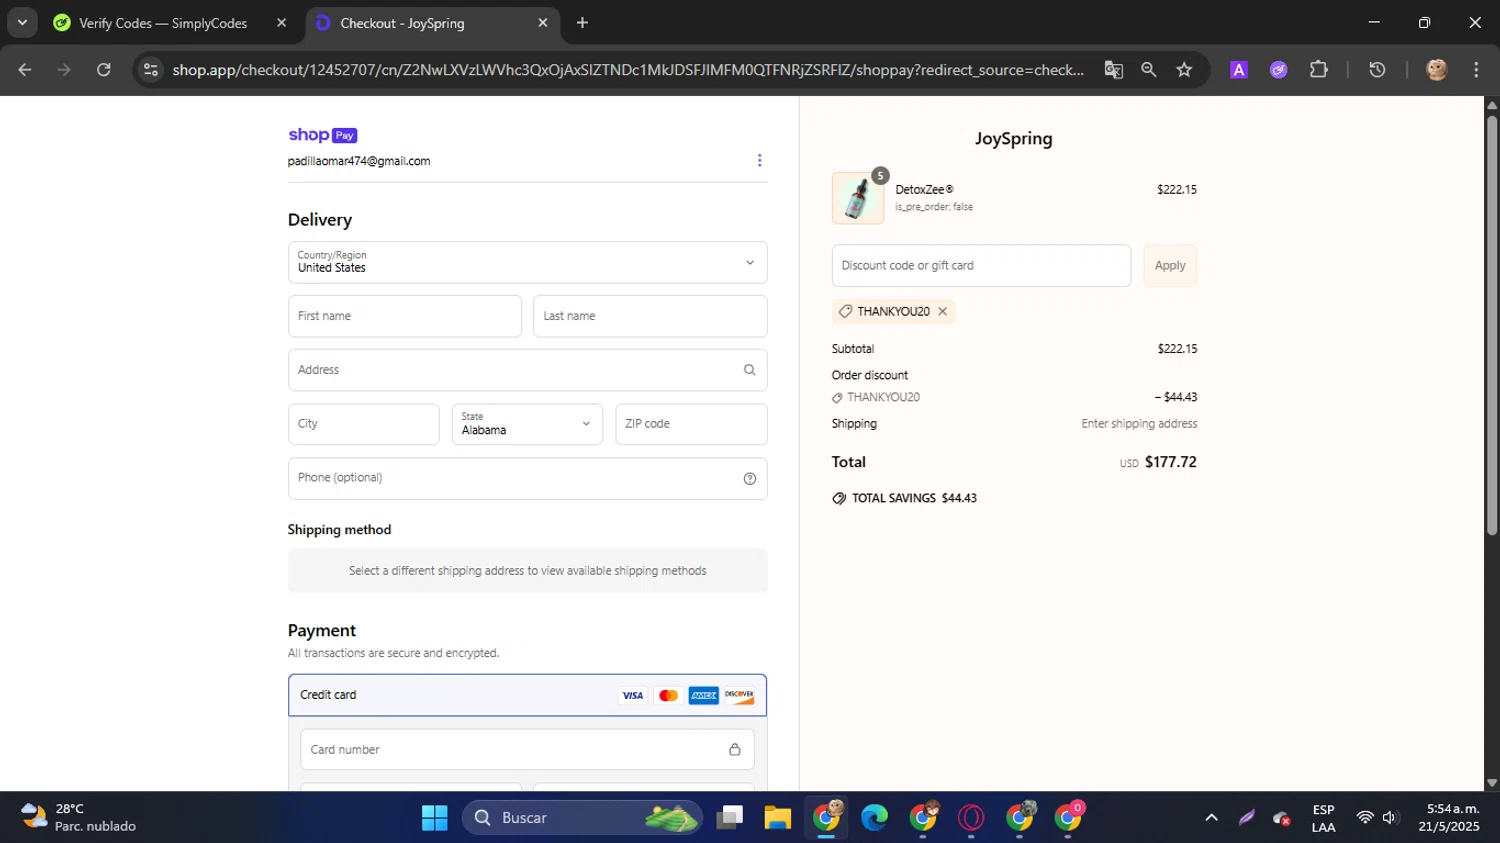1500x843 pixels.
Task: Click the Discount code or gift card field
Action: (x=981, y=266)
